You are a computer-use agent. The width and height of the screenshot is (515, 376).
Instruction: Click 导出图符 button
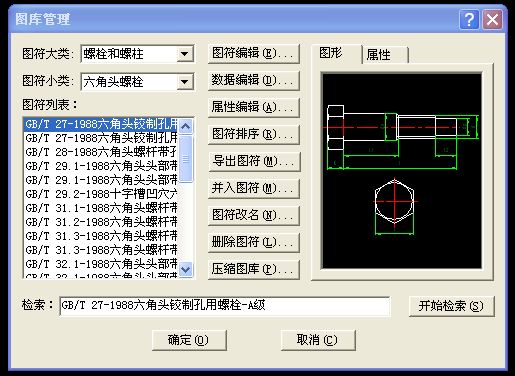click(254, 161)
